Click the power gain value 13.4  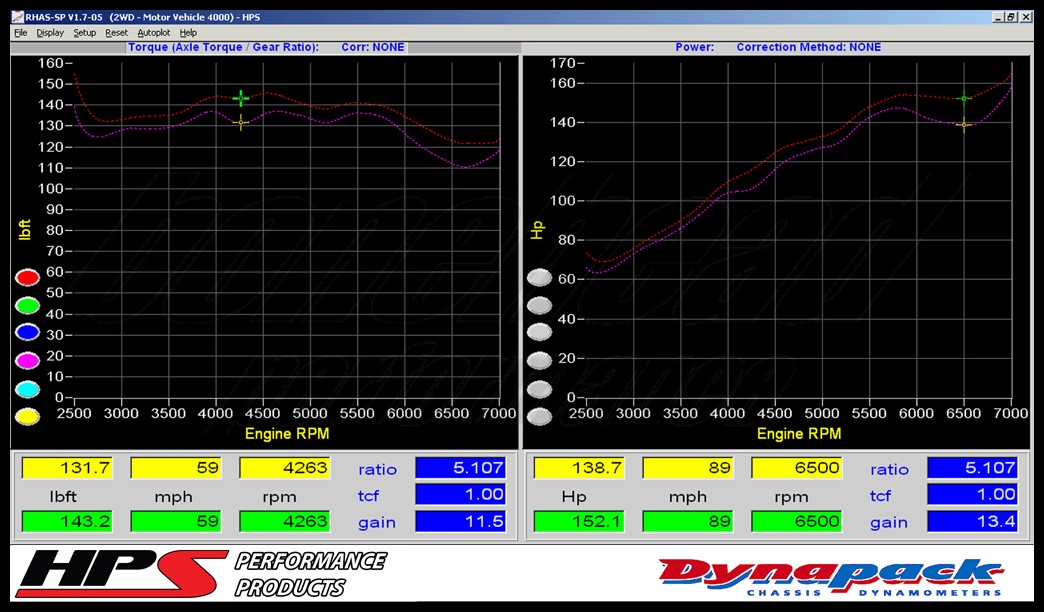click(x=973, y=521)
